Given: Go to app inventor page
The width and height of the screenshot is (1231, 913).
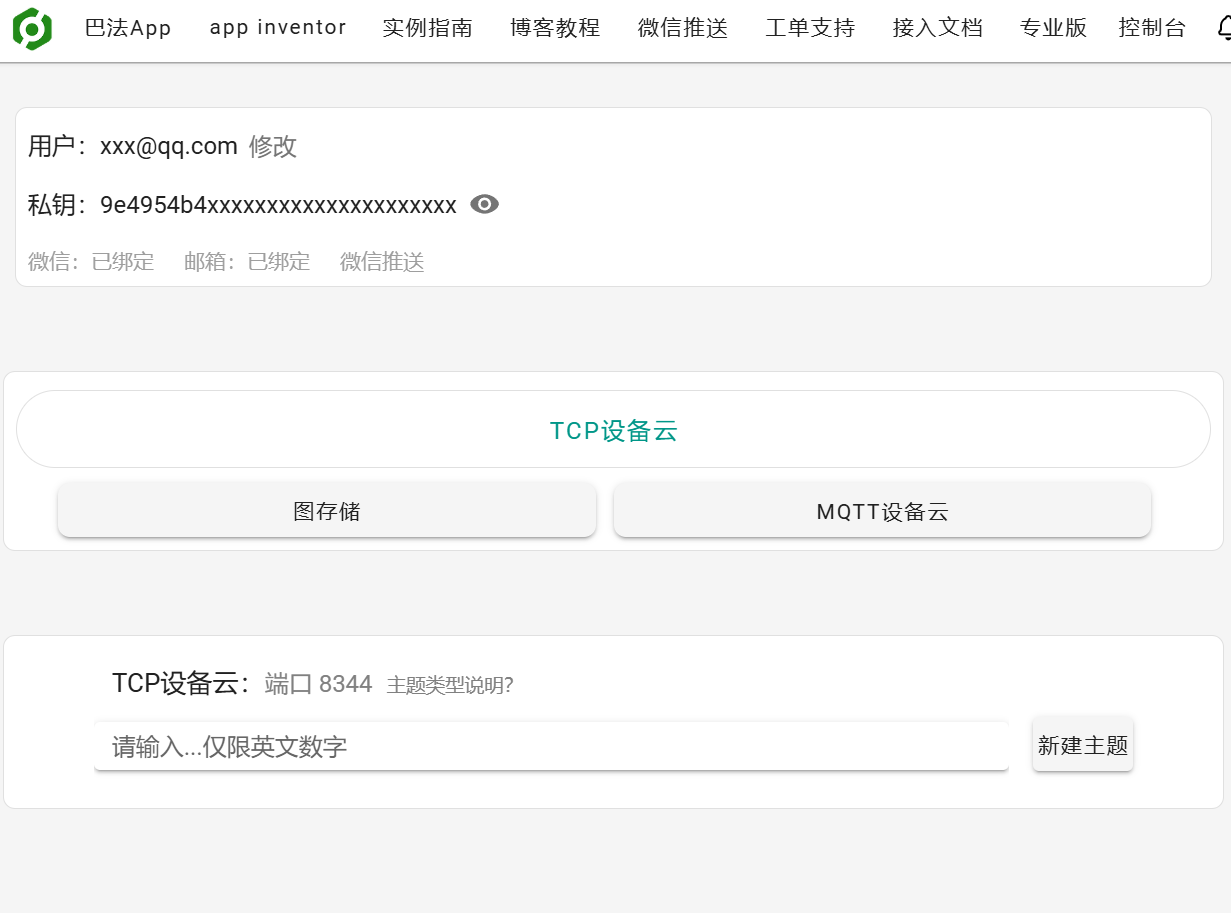Looking at the screenshot, I should point(278,28).
